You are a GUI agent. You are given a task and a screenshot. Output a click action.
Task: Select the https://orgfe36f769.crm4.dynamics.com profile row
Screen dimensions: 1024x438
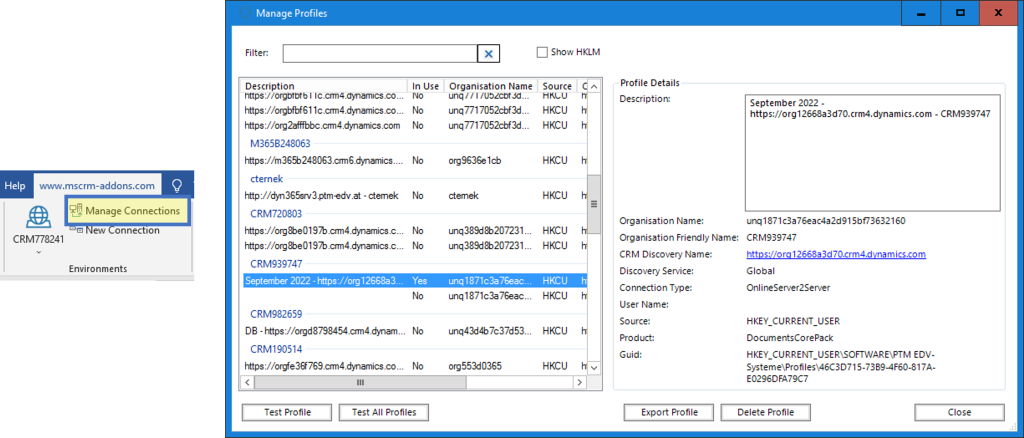click(415, 366)
